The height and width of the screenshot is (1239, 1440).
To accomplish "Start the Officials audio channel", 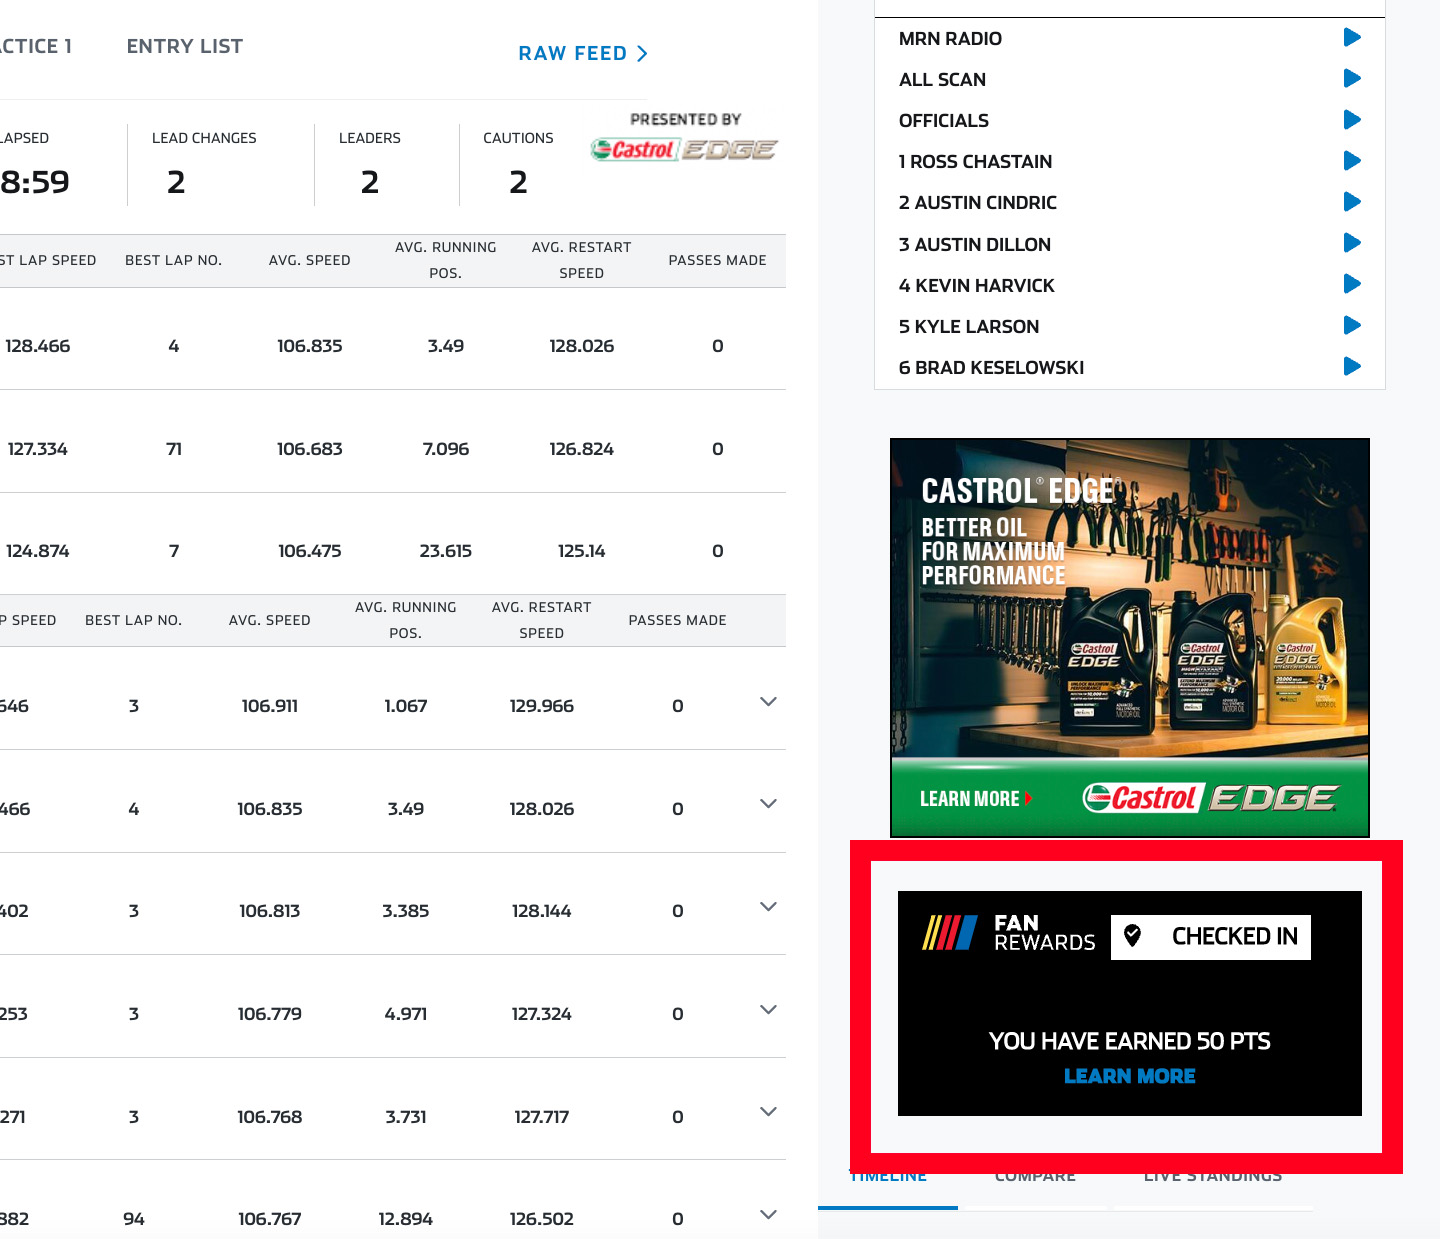I will coord(1352,120).
